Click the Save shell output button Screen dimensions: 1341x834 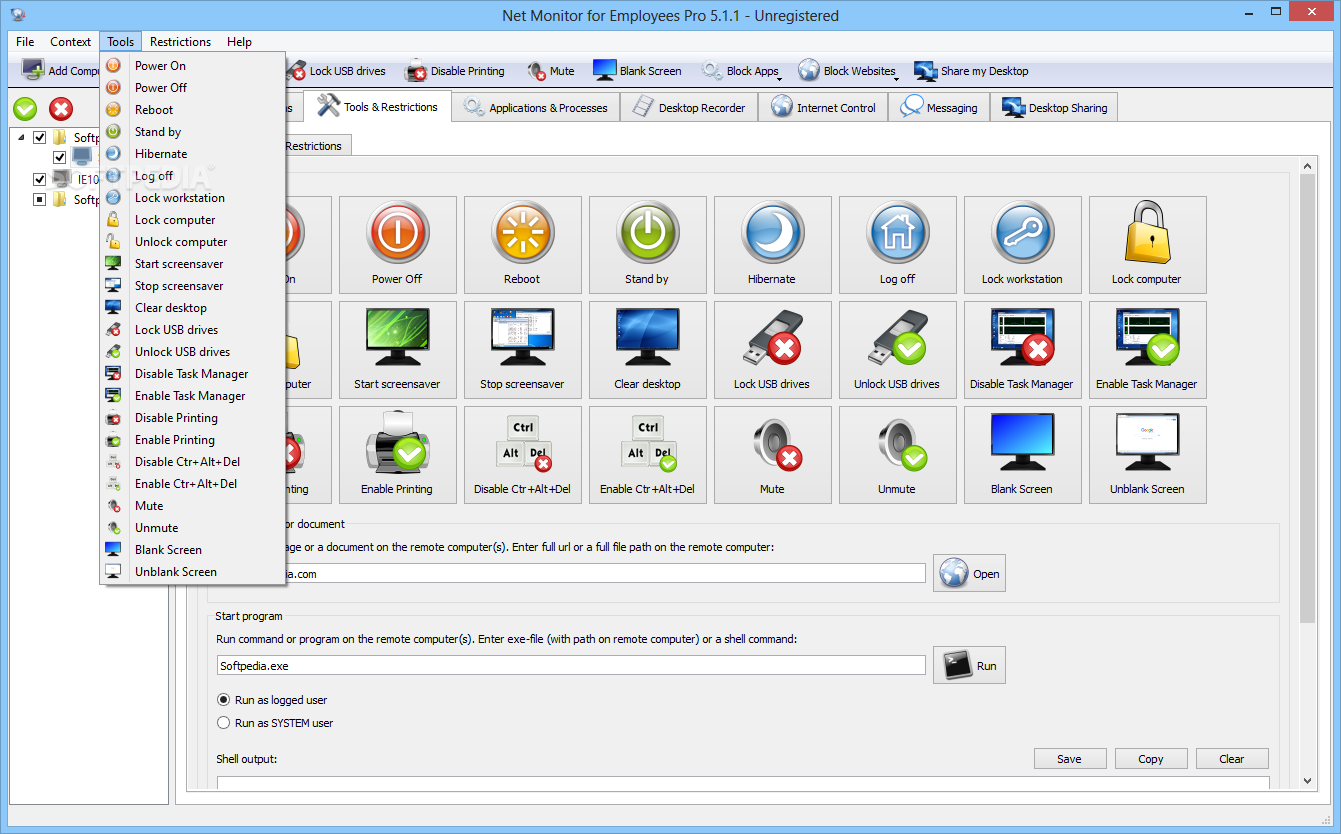1070,759
